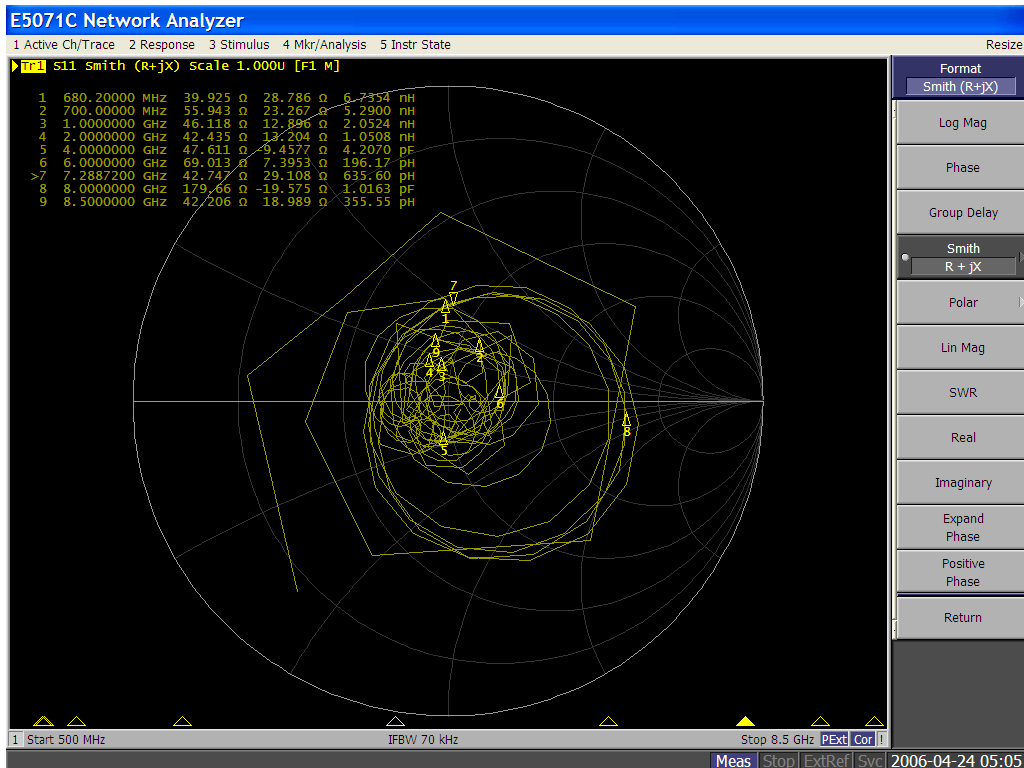Screen dimensions: 1024x768
Task: Open the 3 Stimulus menu
Action: pyautogui.click(x=239, y=44)
